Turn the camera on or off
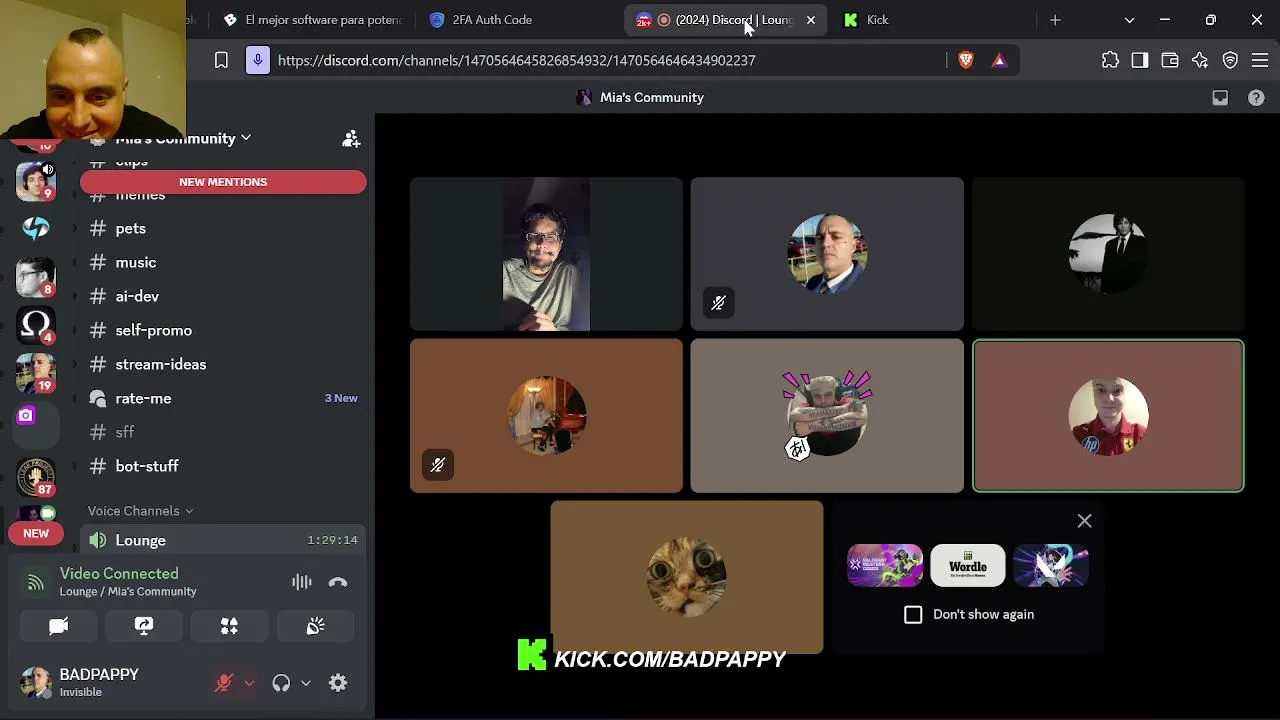 point(58,626)
